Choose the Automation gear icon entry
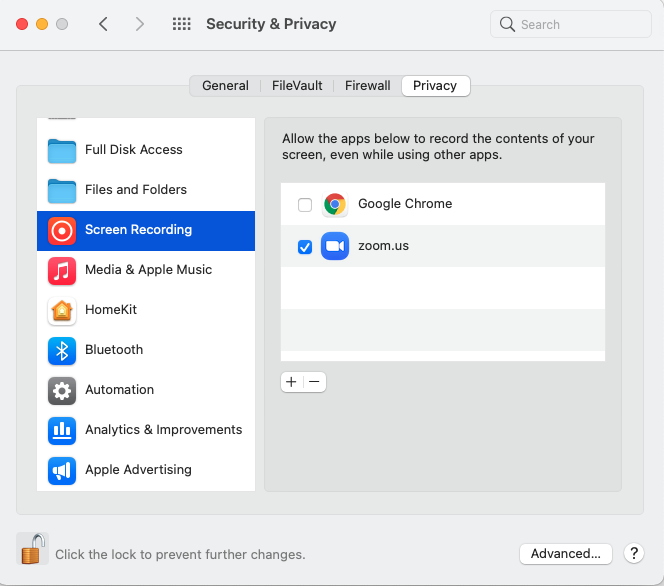 pos(62,390)
